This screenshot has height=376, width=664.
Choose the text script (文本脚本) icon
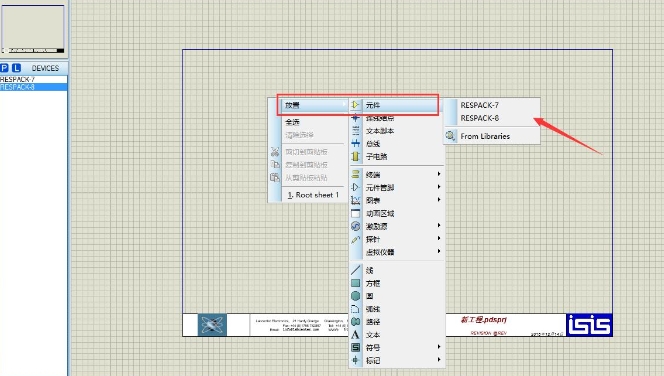coord(355,131)
